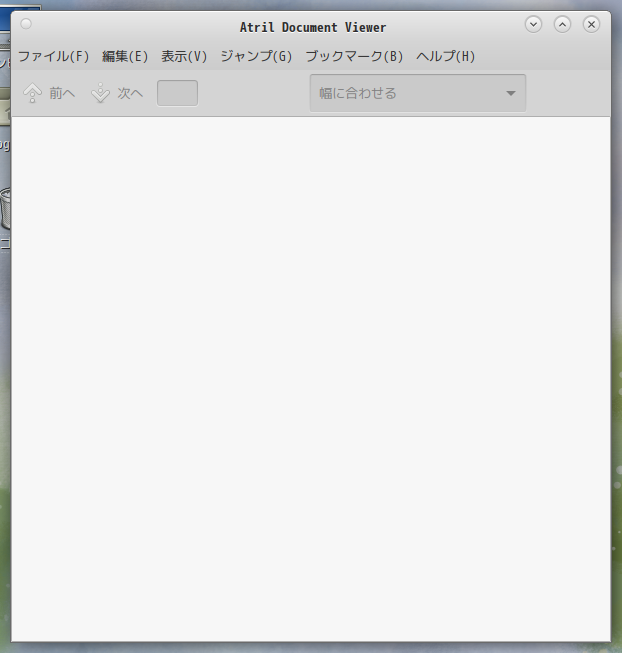Focus the page number input field
The image size is (622, 653).
[x=177, y=93]
